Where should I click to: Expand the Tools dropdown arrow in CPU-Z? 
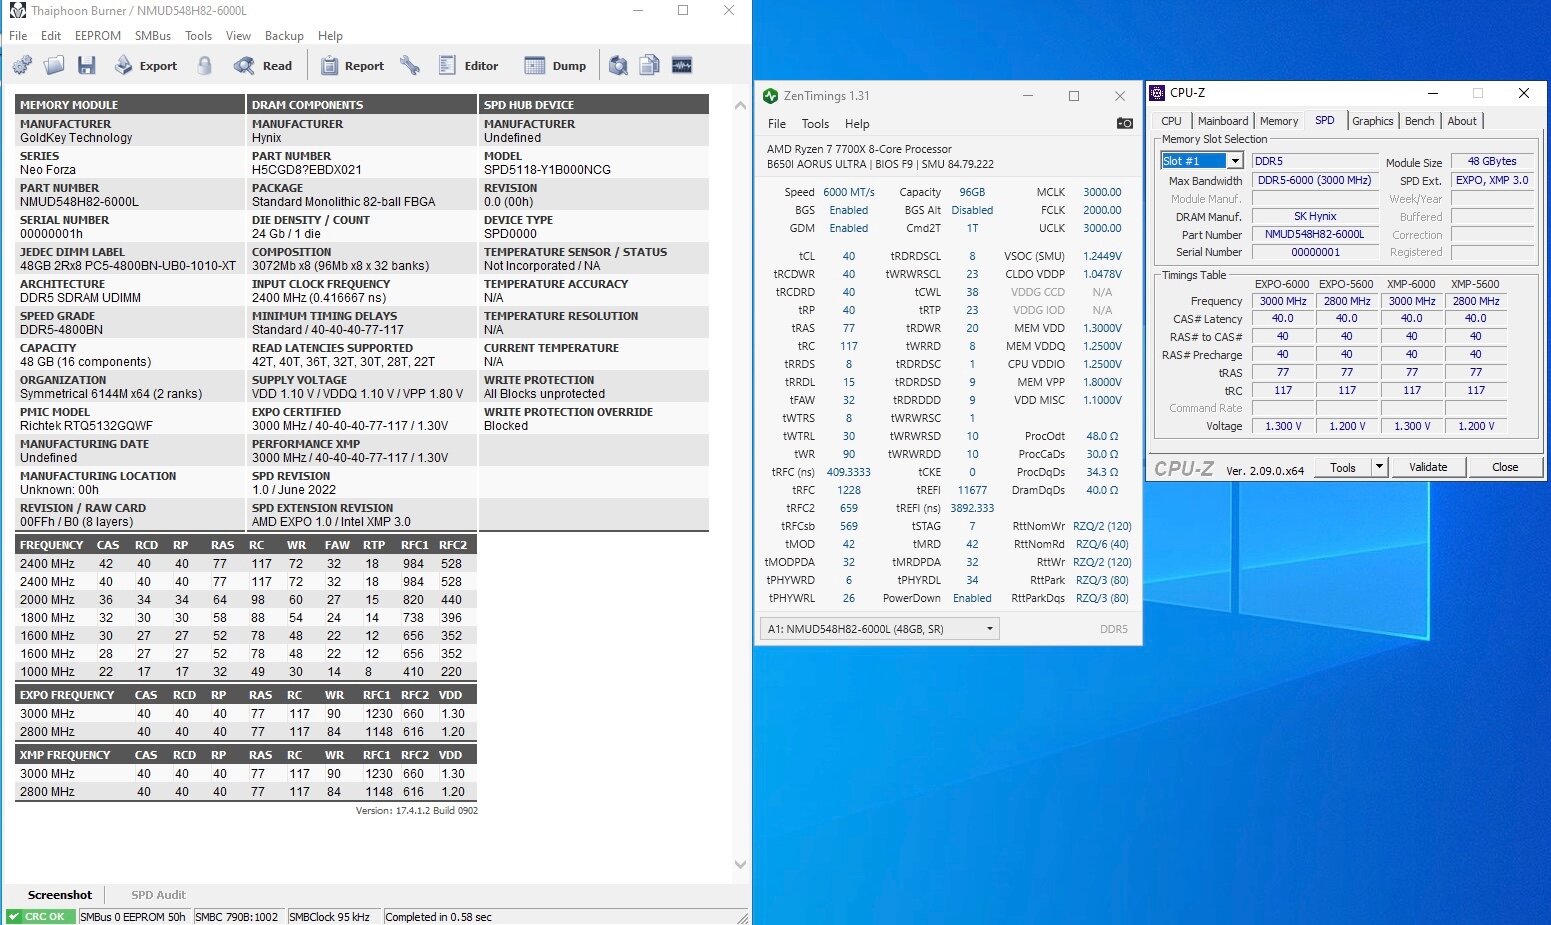coord(1379,467)
